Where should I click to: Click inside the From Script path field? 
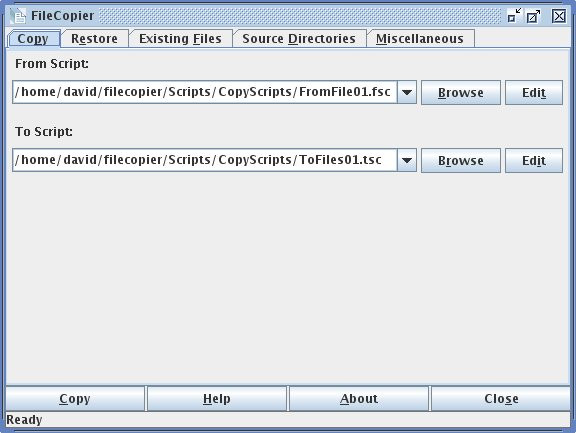click(205, 93)
